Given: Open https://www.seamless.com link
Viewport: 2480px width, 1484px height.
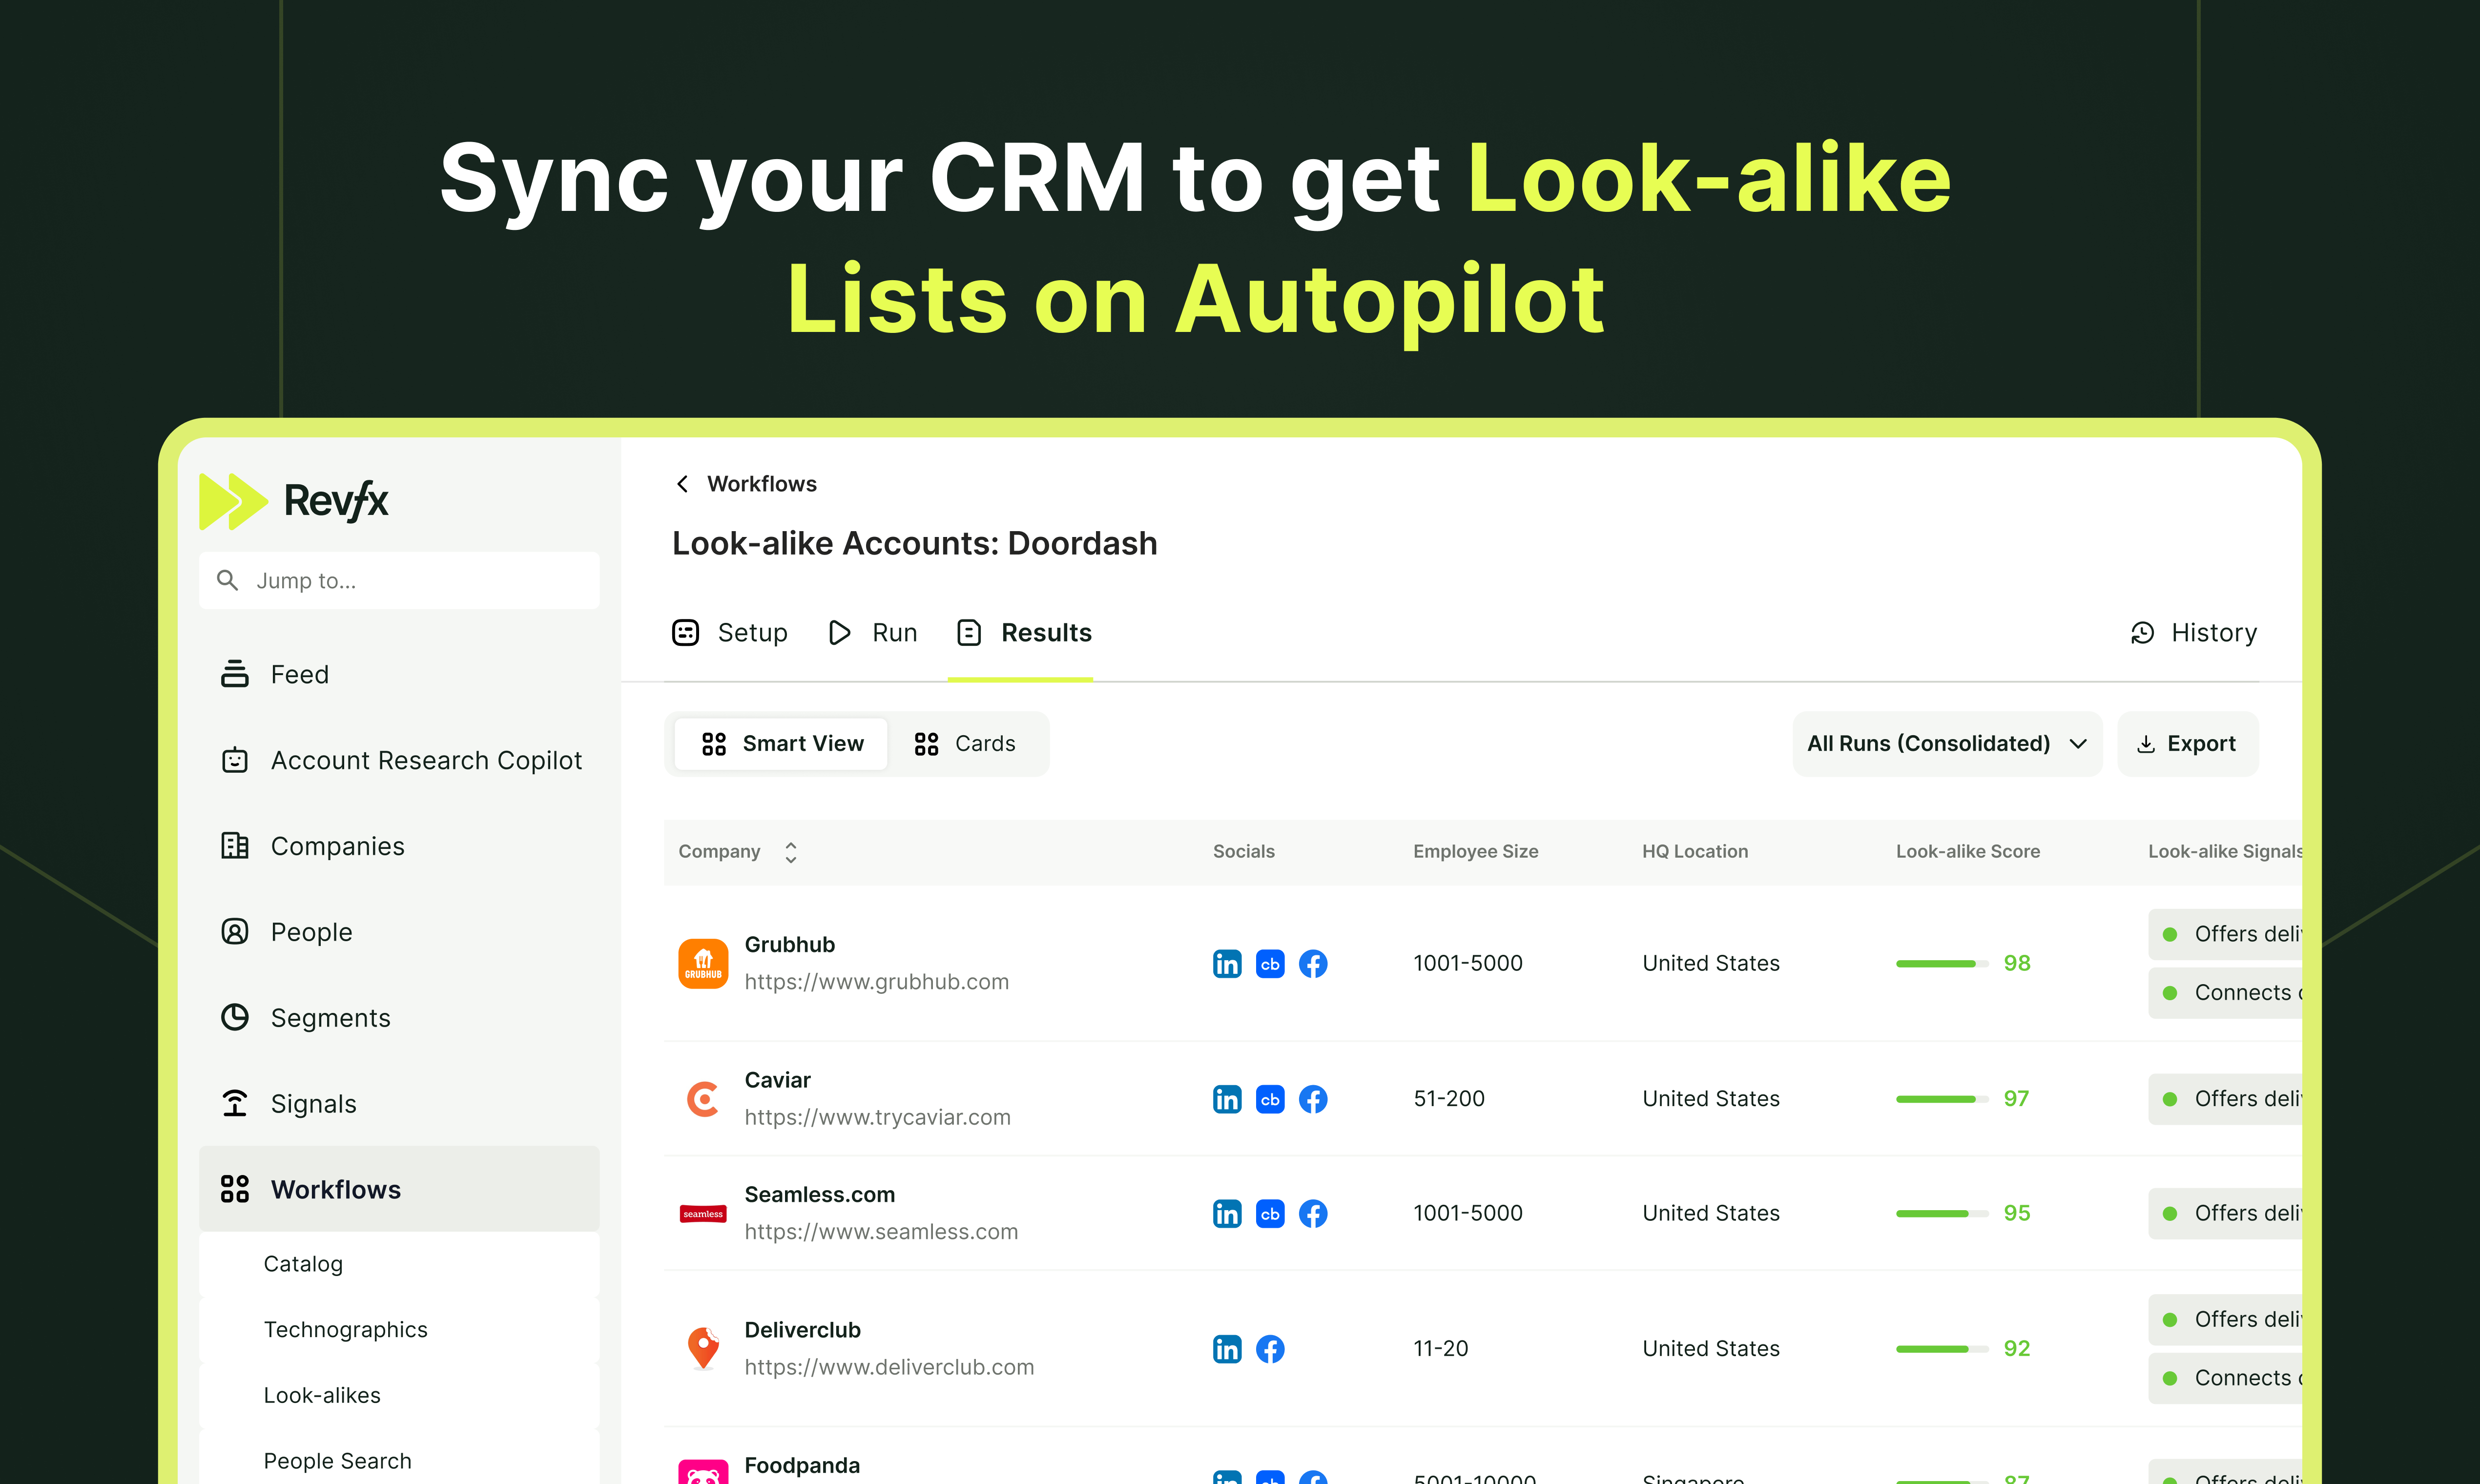Looking at the screenshot, I should [881, 1232].
